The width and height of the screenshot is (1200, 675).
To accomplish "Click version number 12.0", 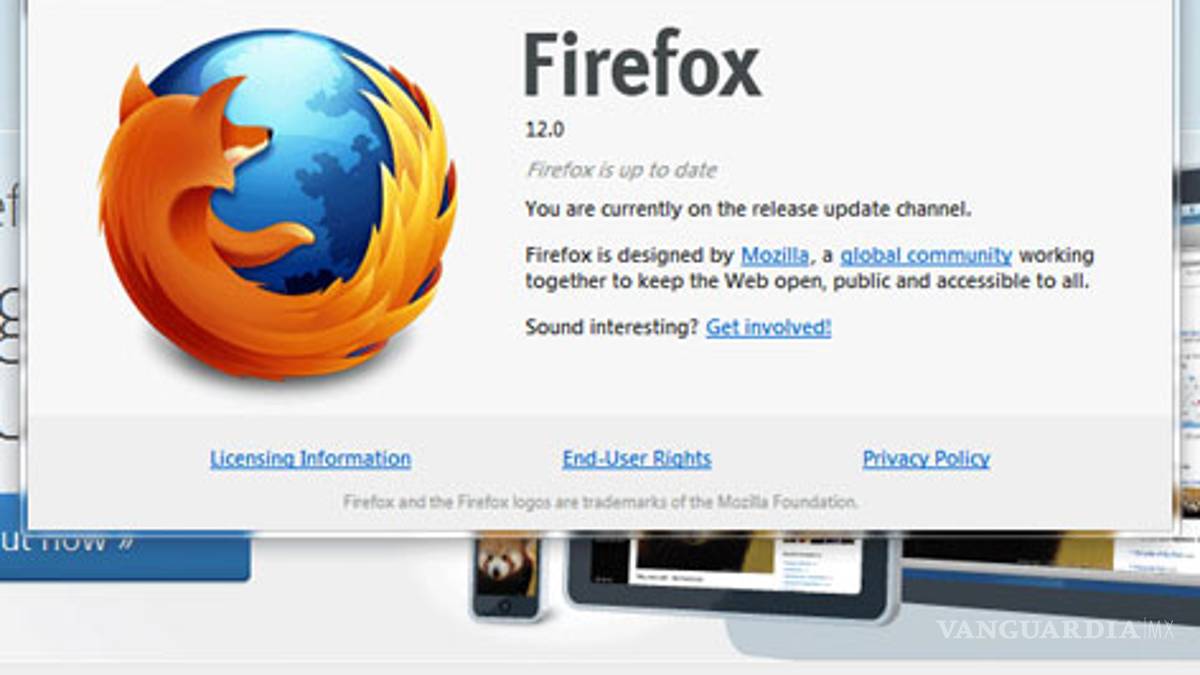I will [x=546, y=129].
